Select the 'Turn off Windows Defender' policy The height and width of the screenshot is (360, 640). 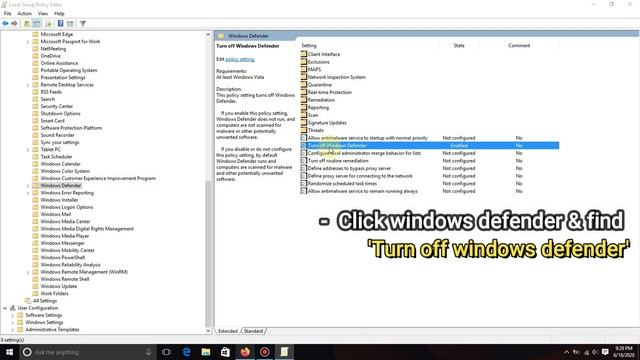point(429,145)
